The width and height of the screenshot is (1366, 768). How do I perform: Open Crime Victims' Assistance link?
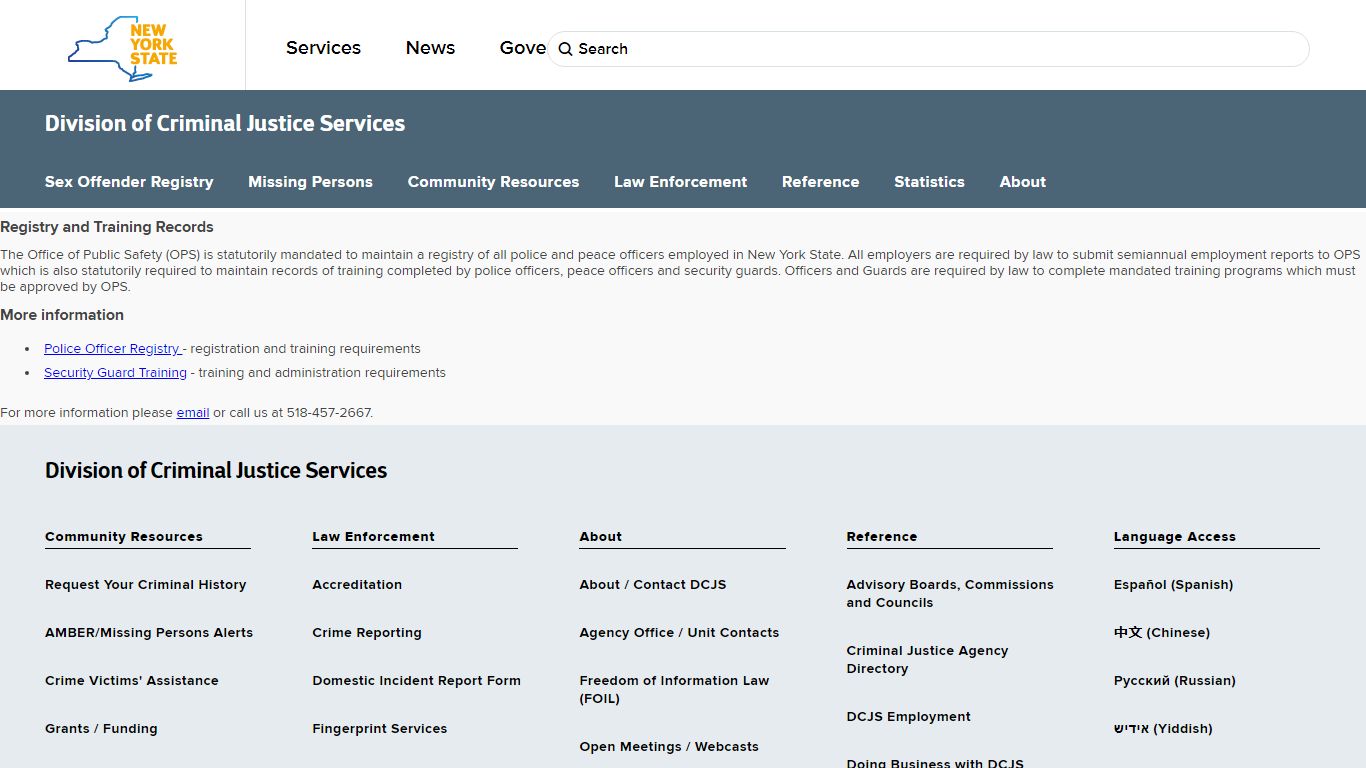pos(132,681)
